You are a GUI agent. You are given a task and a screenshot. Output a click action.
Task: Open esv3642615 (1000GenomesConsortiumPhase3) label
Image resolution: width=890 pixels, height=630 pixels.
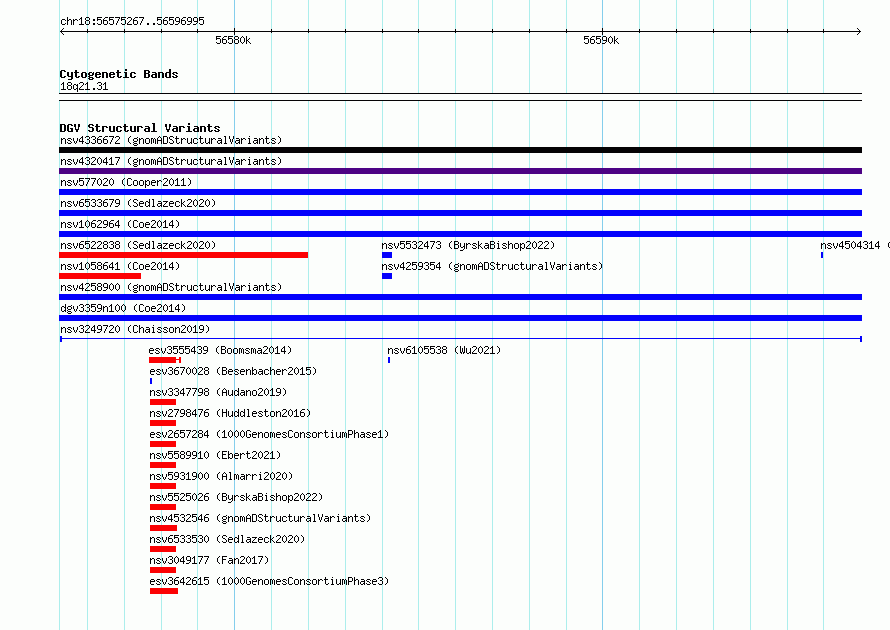pos(269,581)
